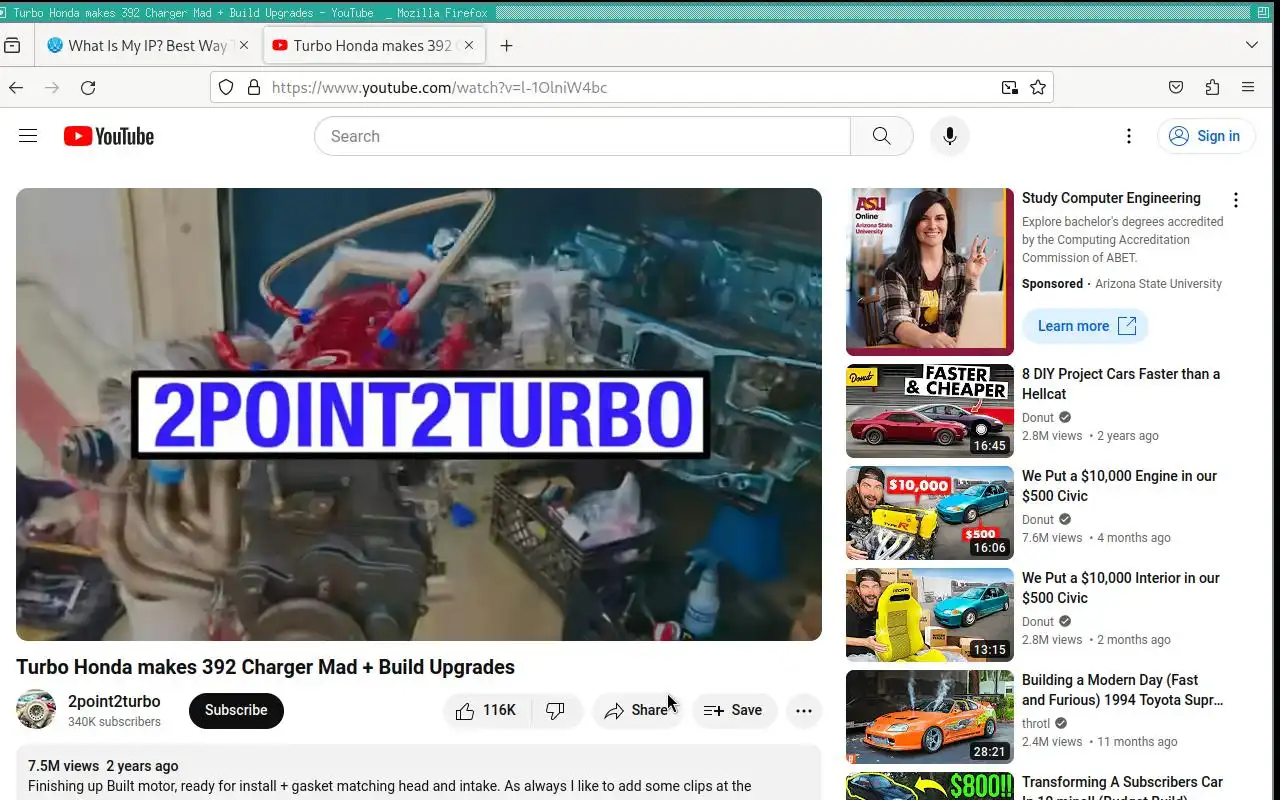Open $10,000 Interior in $500 Civic thumbnail
The width and height of the screenshot is (1280, 800).
(x=930, y=616)
